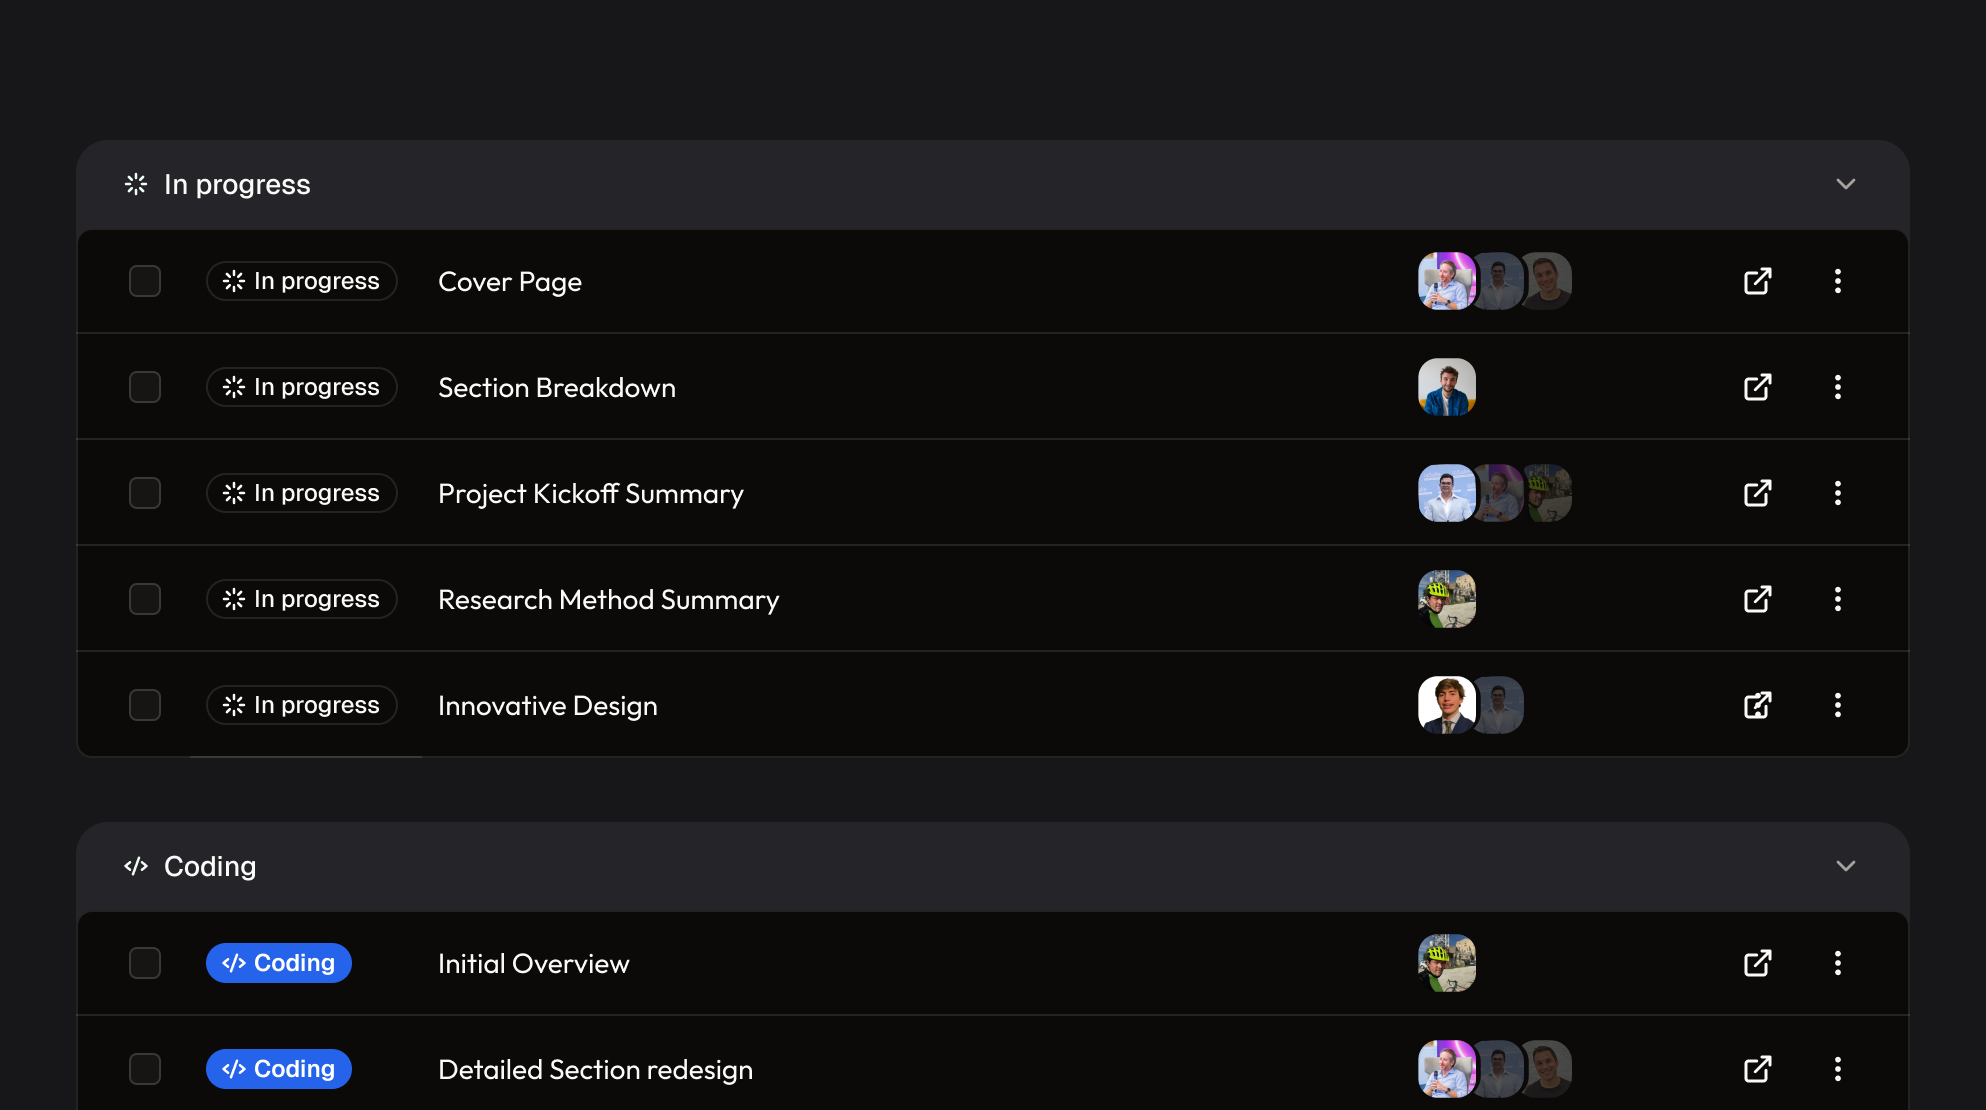Screen dimensions: 1986x1110
Task: Check the Initial Overview checkbox
Action: pyautogui.click(x=144, y=963)
